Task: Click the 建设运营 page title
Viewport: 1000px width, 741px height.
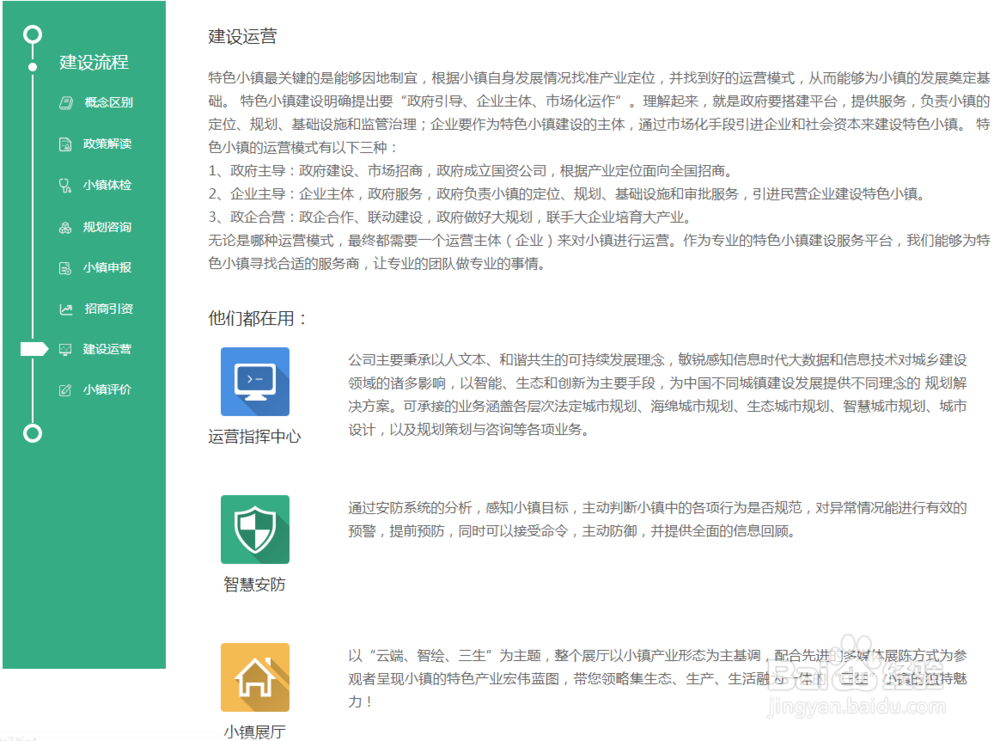Action: coord(242,37)
